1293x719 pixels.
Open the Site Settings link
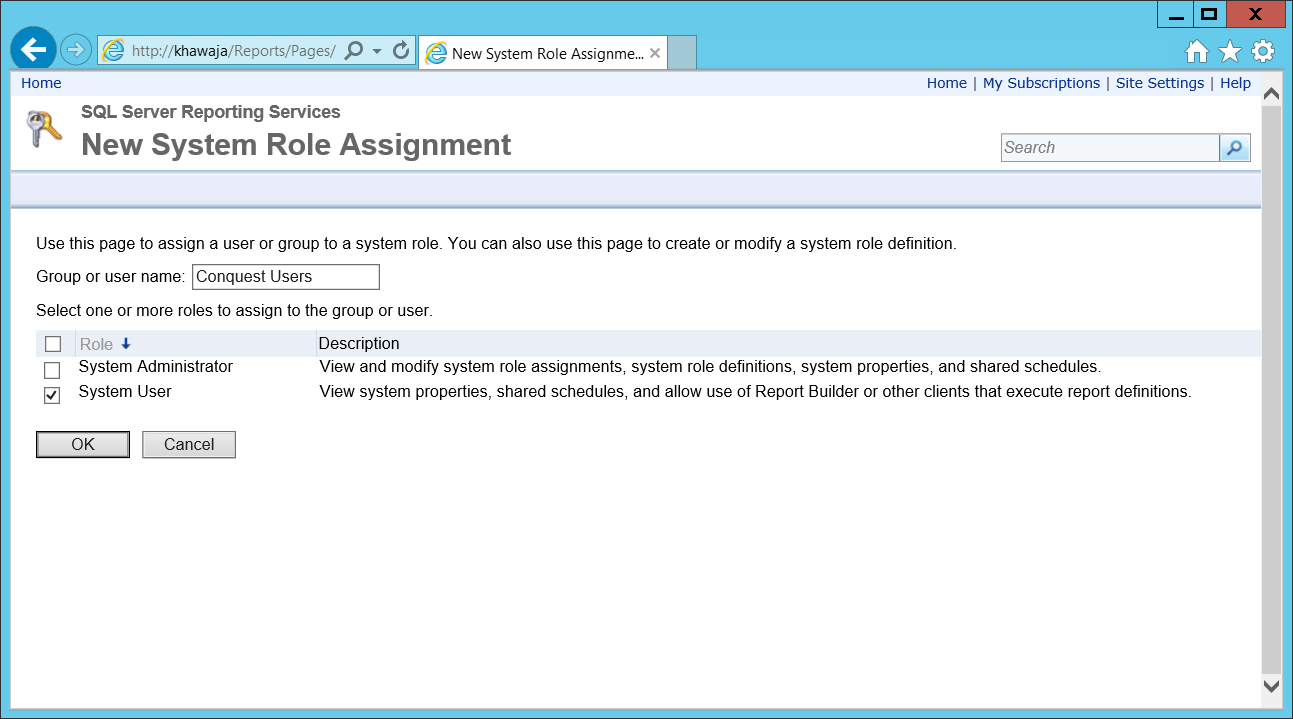(1160, 83)
